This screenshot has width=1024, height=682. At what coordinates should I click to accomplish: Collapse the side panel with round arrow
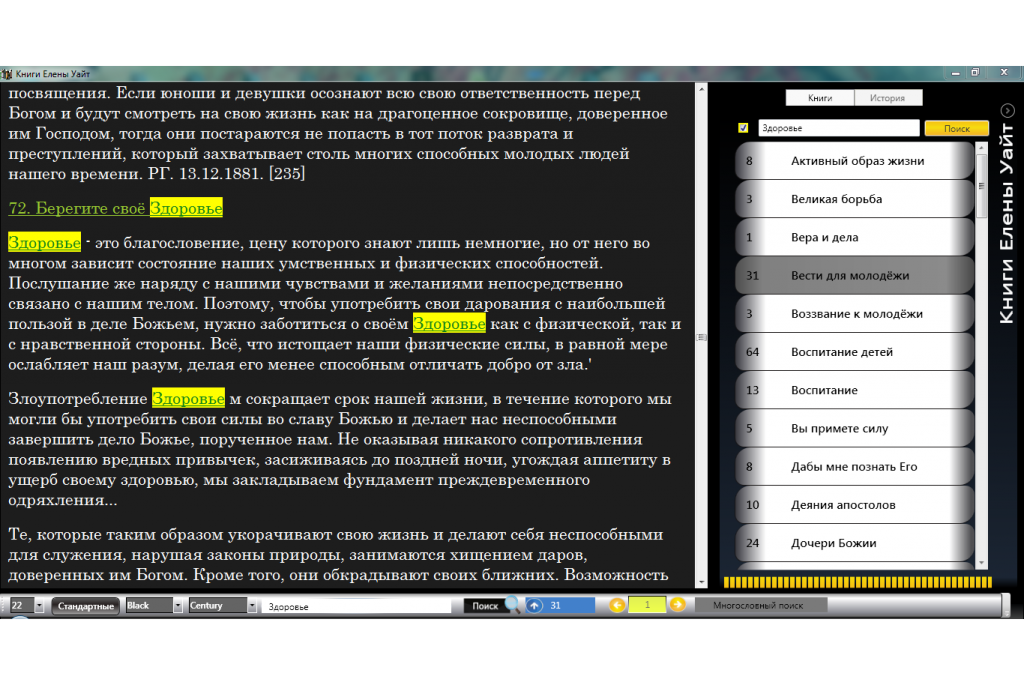coord(1008,111)
